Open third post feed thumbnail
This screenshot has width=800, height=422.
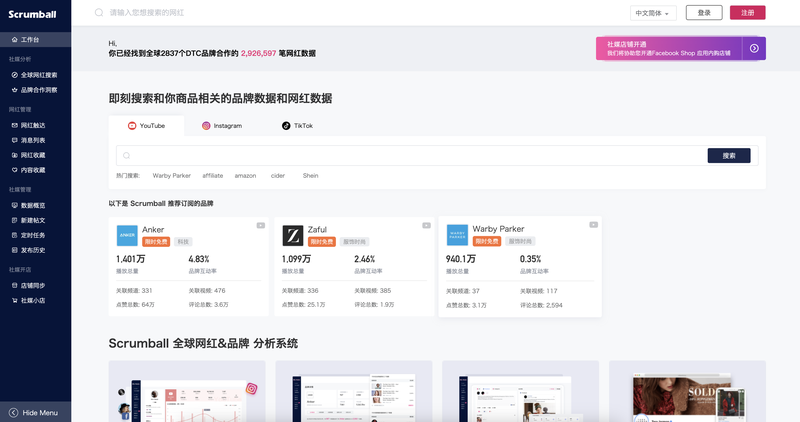click(520, 391)
